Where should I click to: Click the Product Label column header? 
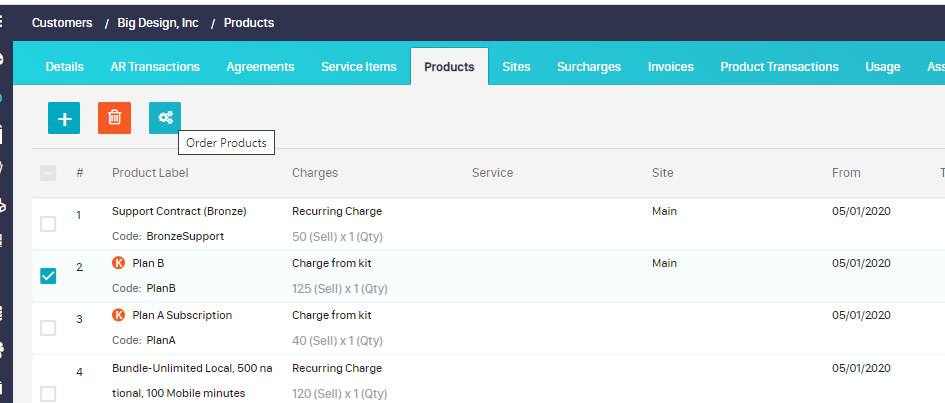(150, 173)
